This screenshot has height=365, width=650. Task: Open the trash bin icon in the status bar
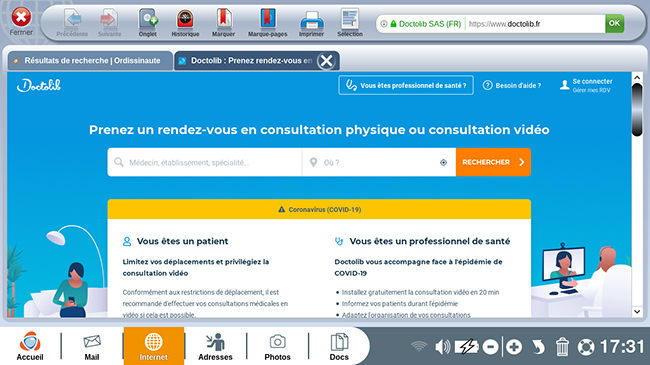(x=562, y=346)
